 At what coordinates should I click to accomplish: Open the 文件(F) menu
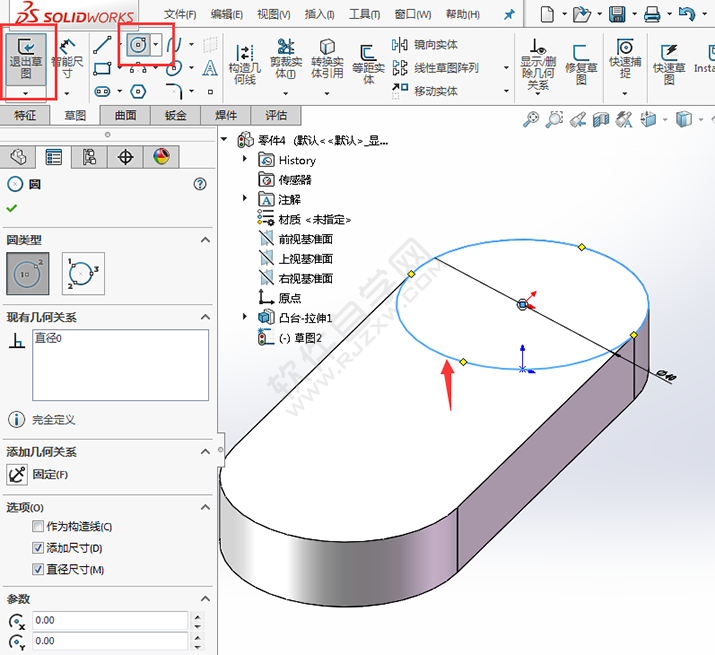click(180, 15)
